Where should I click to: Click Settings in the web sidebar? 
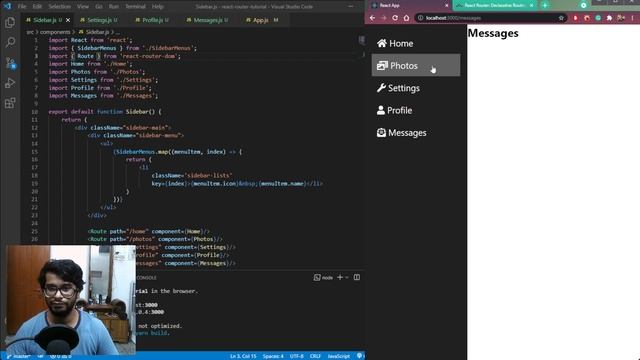pyautogui.click(x=416, y=88)
